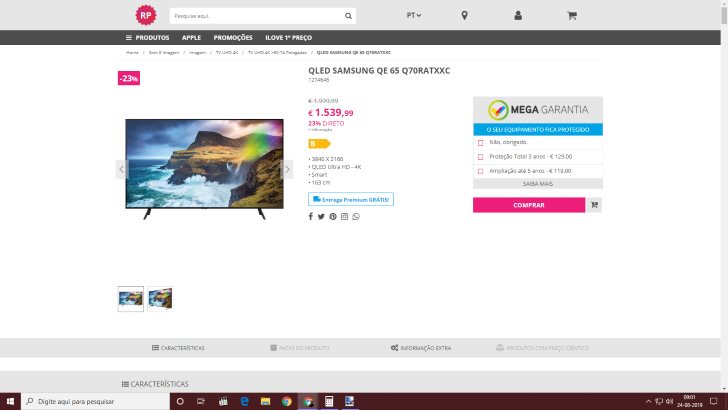Open the shopping cart icon in header
Viewport: 728px width, 410px height.
point(572,16)
